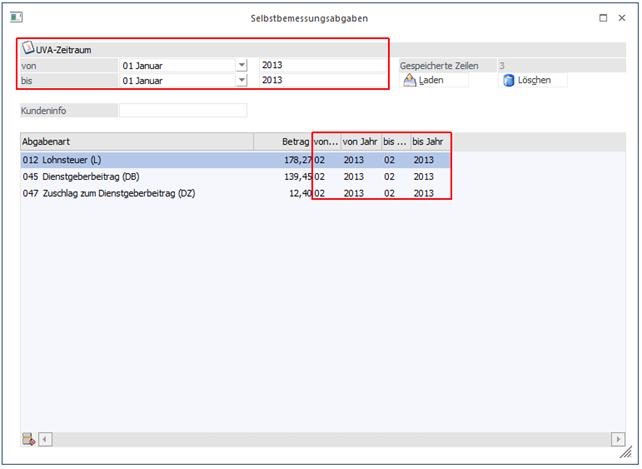The height and width of the screenshot is (469, 642).
Task: Open the 'von' month dropdown
Action: tap(241, 65)
